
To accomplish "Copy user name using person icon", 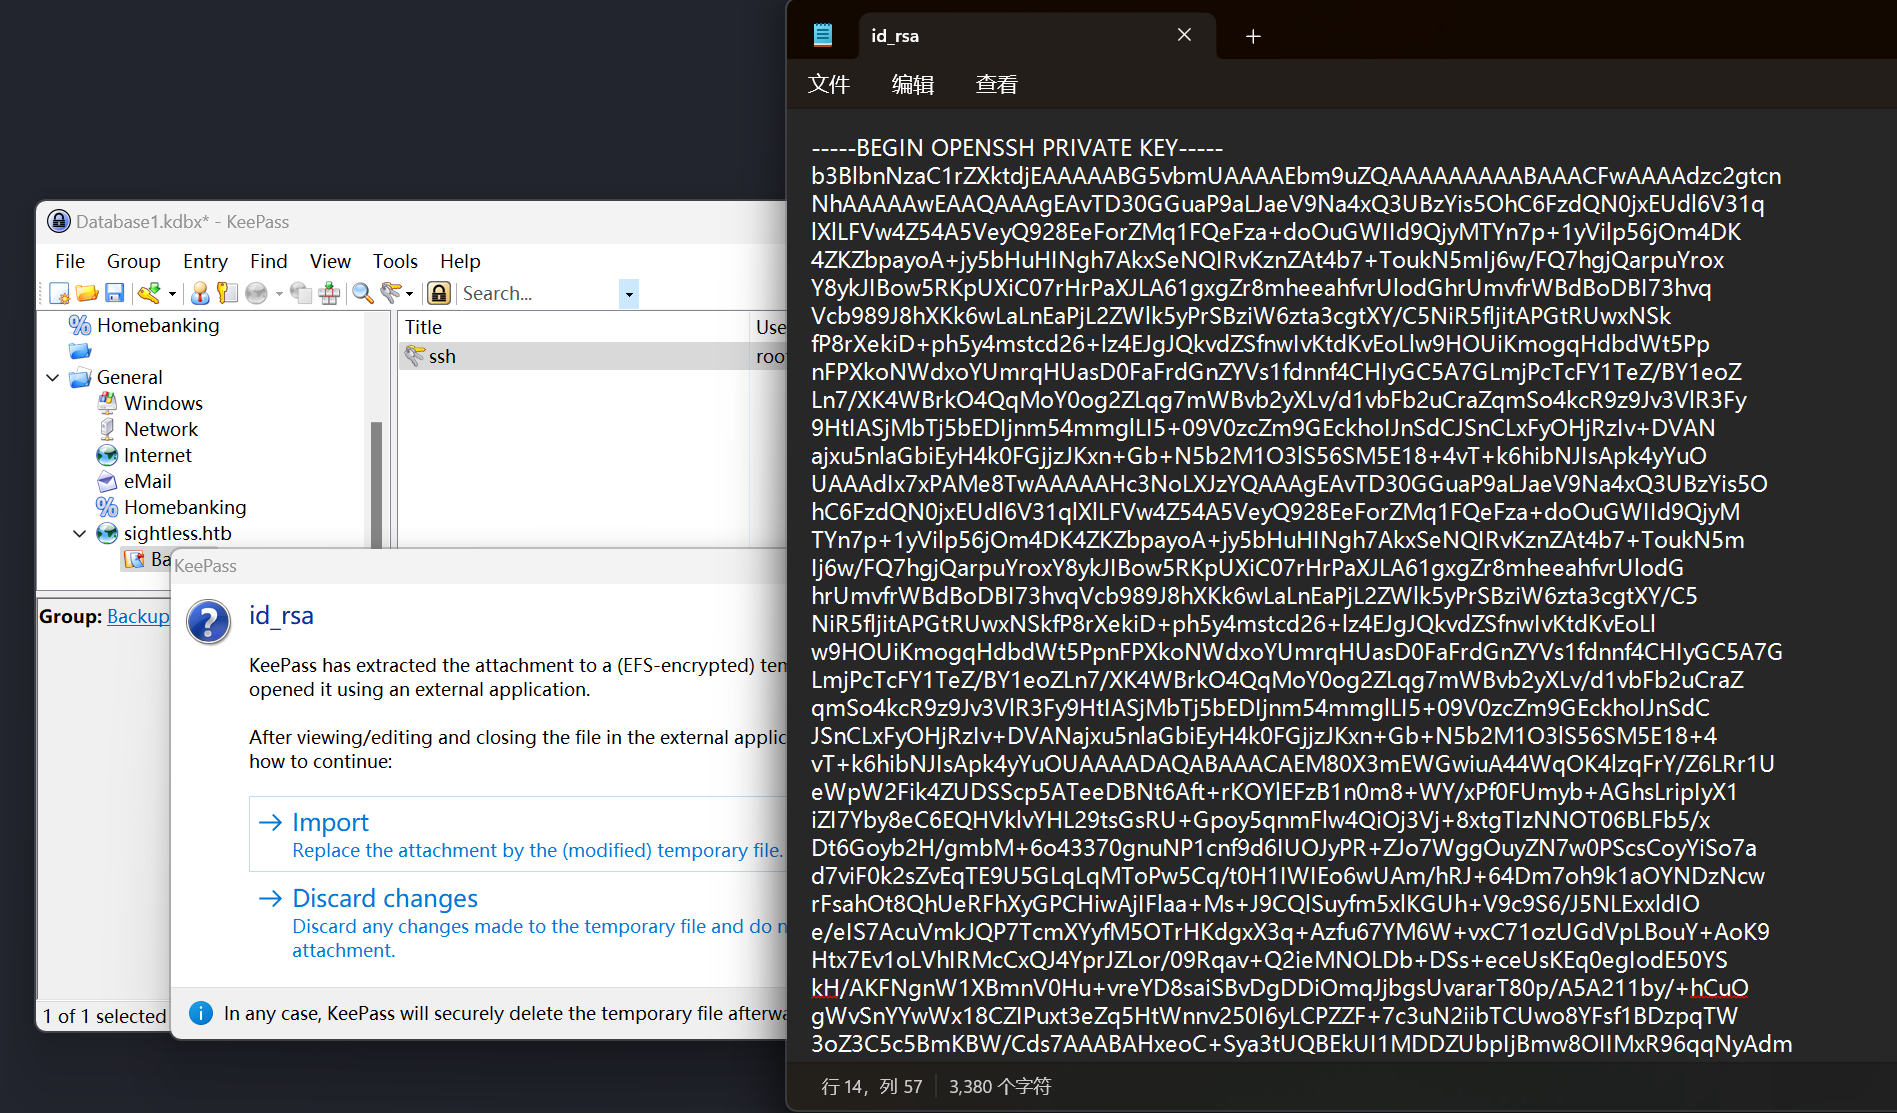I will pos(200,293).
